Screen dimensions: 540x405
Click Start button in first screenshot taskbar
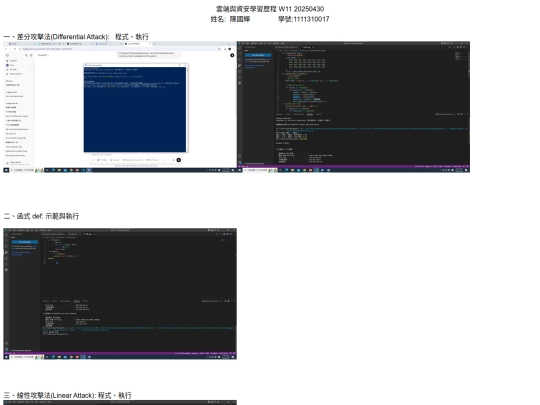tap(6, 170)
